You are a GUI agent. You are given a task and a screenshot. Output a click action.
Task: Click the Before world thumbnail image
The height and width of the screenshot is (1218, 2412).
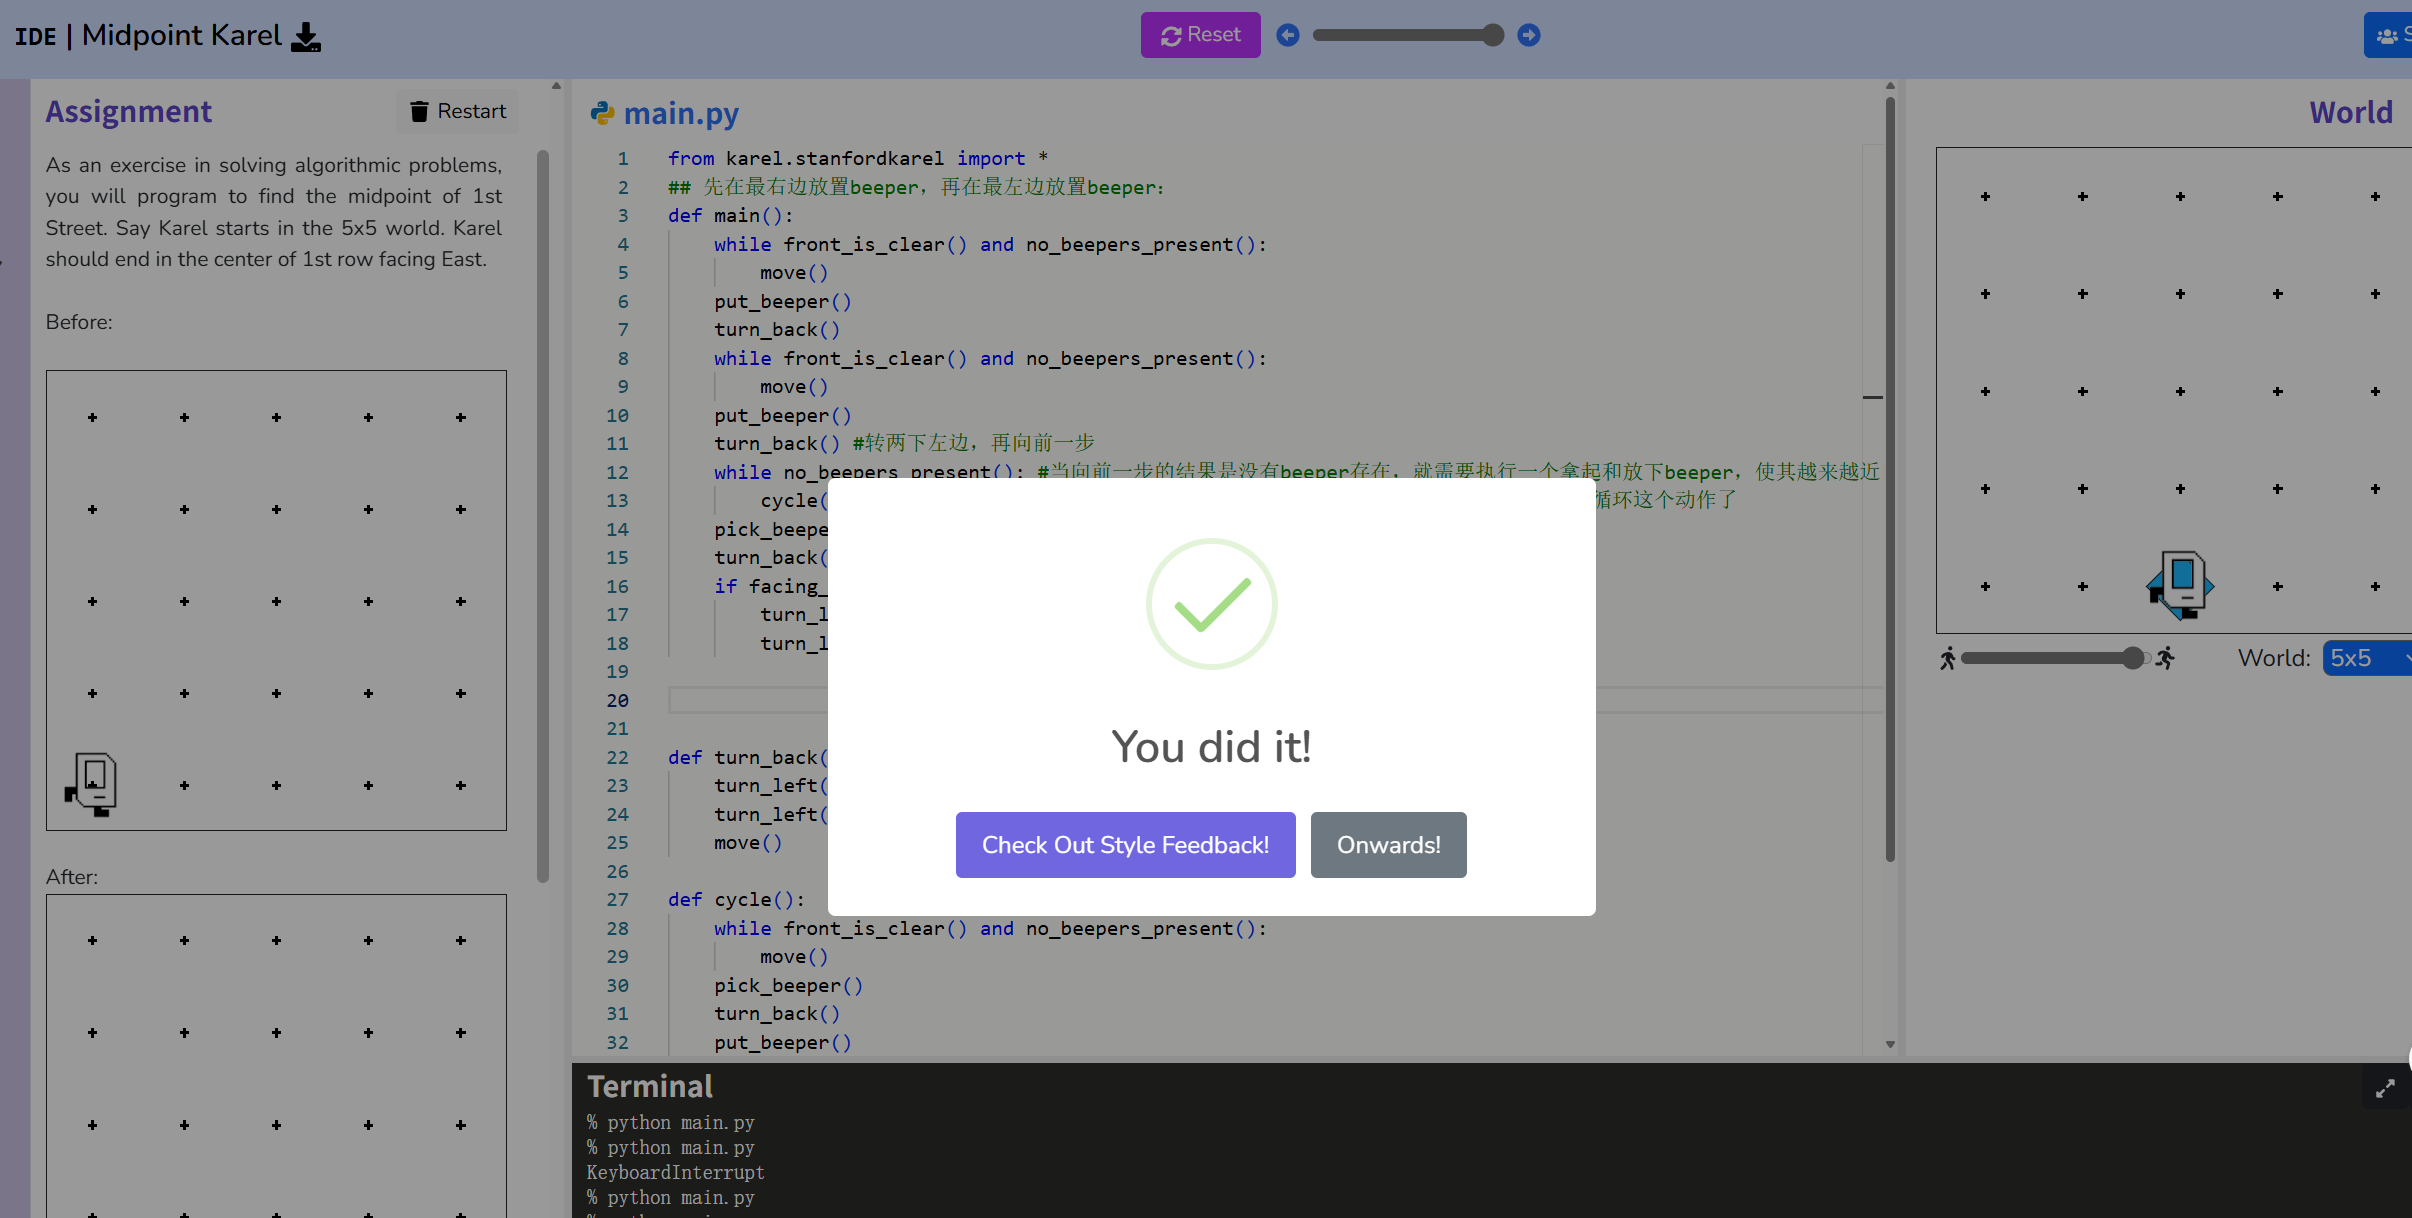(x=276, y=600)
